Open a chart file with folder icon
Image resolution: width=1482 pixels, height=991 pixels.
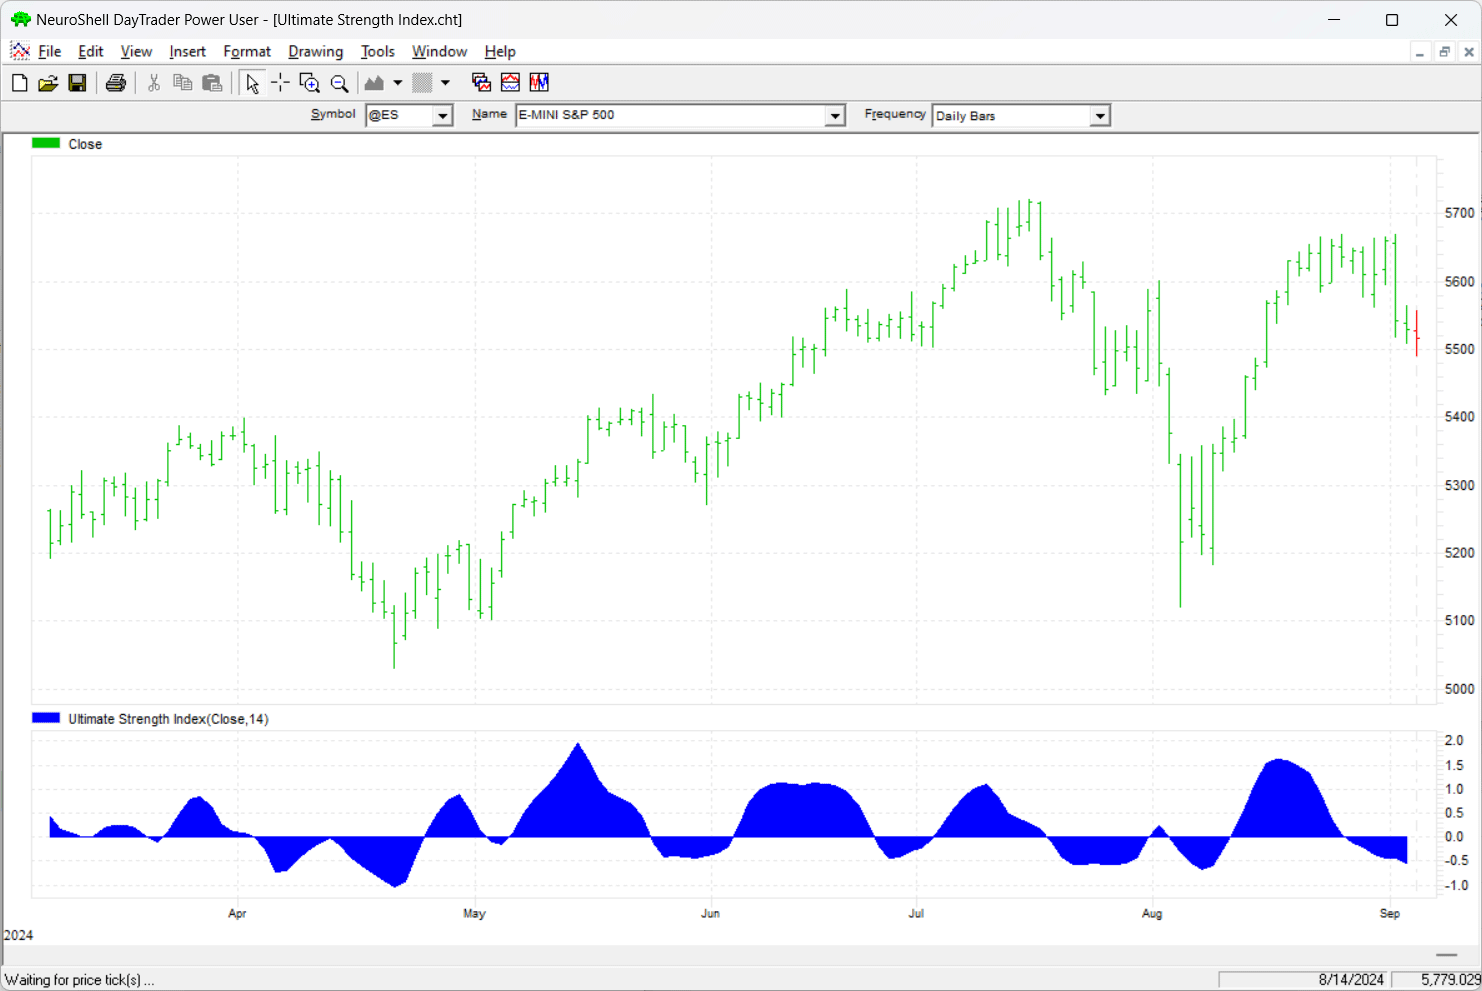pos(48,83)
